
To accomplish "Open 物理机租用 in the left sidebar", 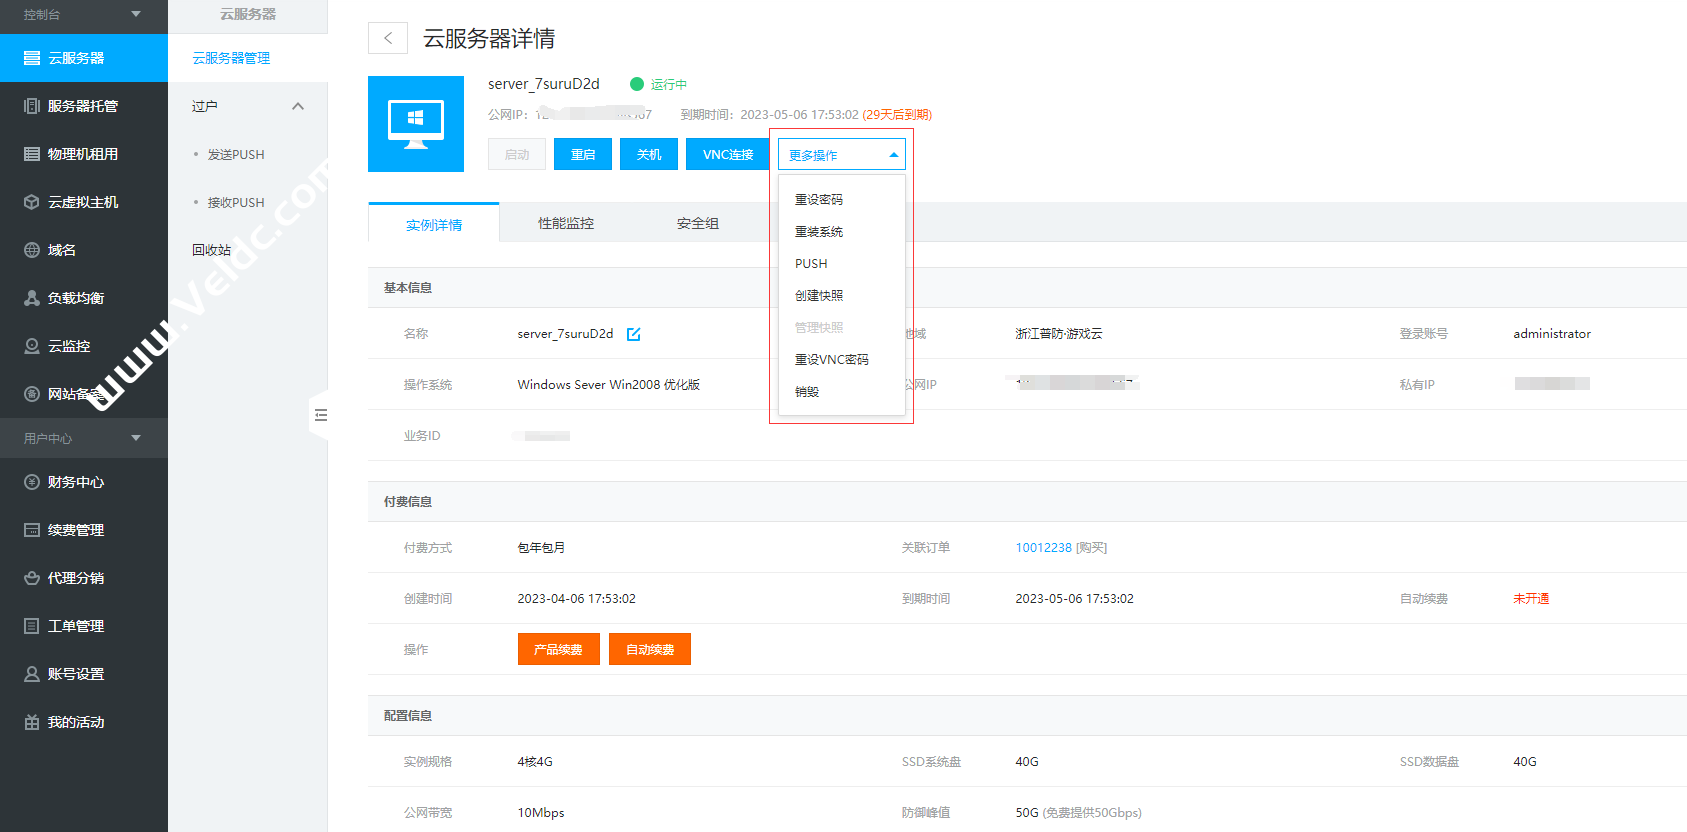I will click(83, 154).
